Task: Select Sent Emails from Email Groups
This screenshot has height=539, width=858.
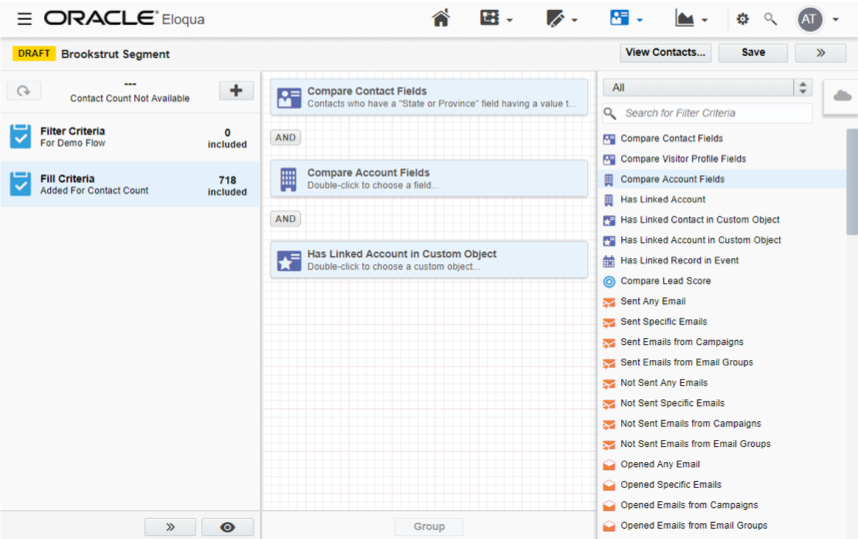Action: coord(687,362)
